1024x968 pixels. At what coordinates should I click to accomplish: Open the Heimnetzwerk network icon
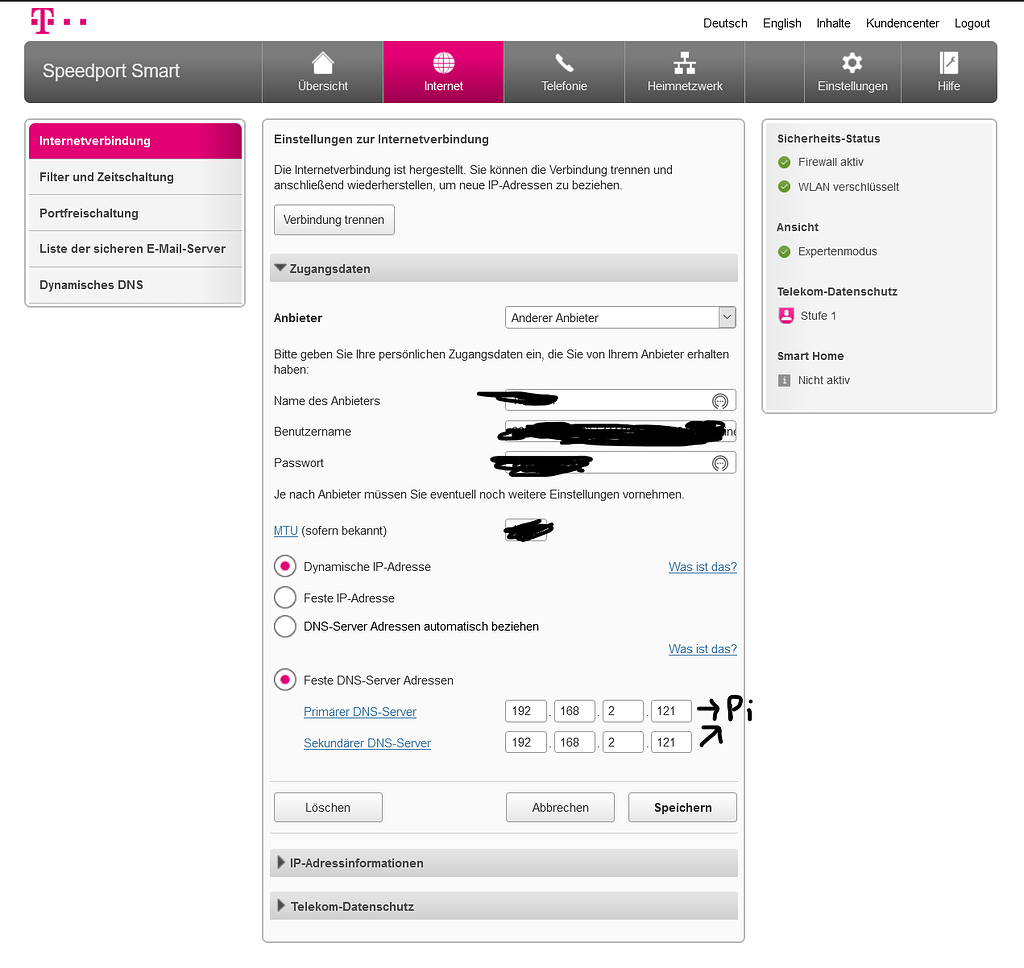pos(685,64)
